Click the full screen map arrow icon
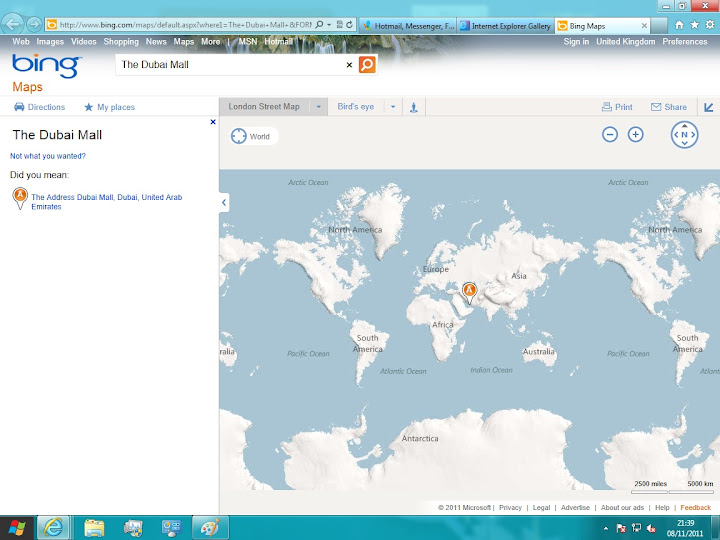720x540 pixels. 709,107
